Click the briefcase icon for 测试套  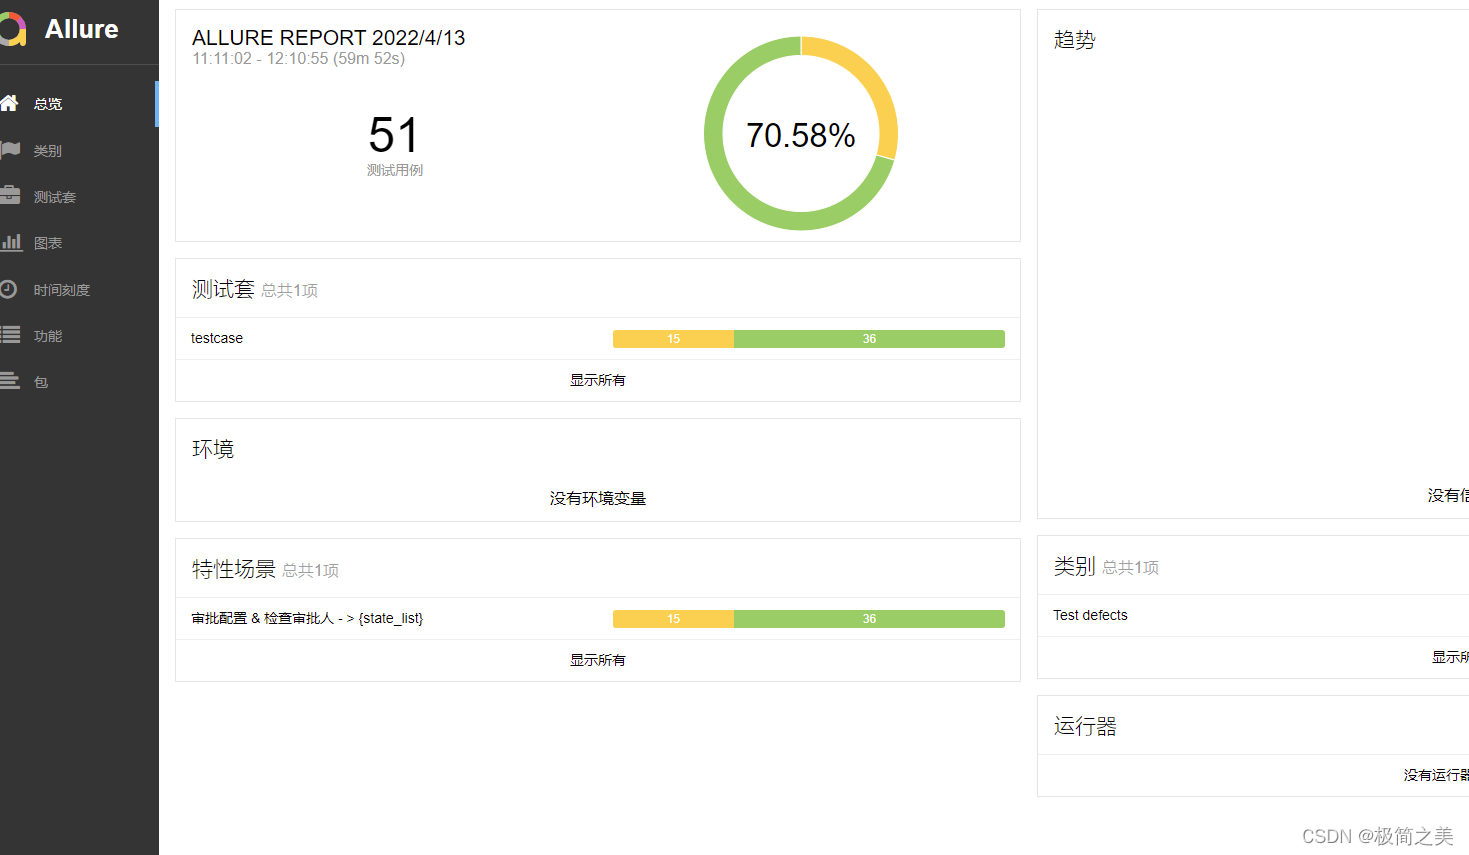[x=10, y=196]
